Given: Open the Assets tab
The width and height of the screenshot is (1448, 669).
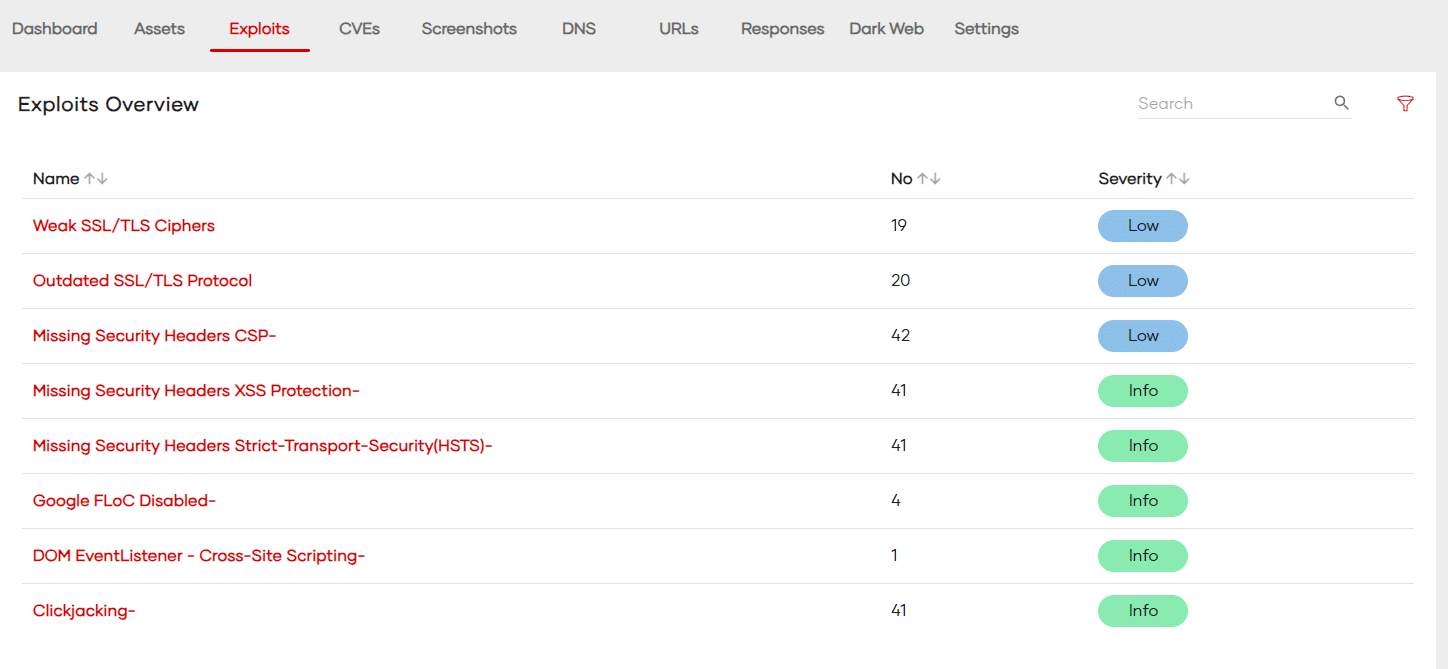Looking at the screenshot, I should click(x=159, y=29).
